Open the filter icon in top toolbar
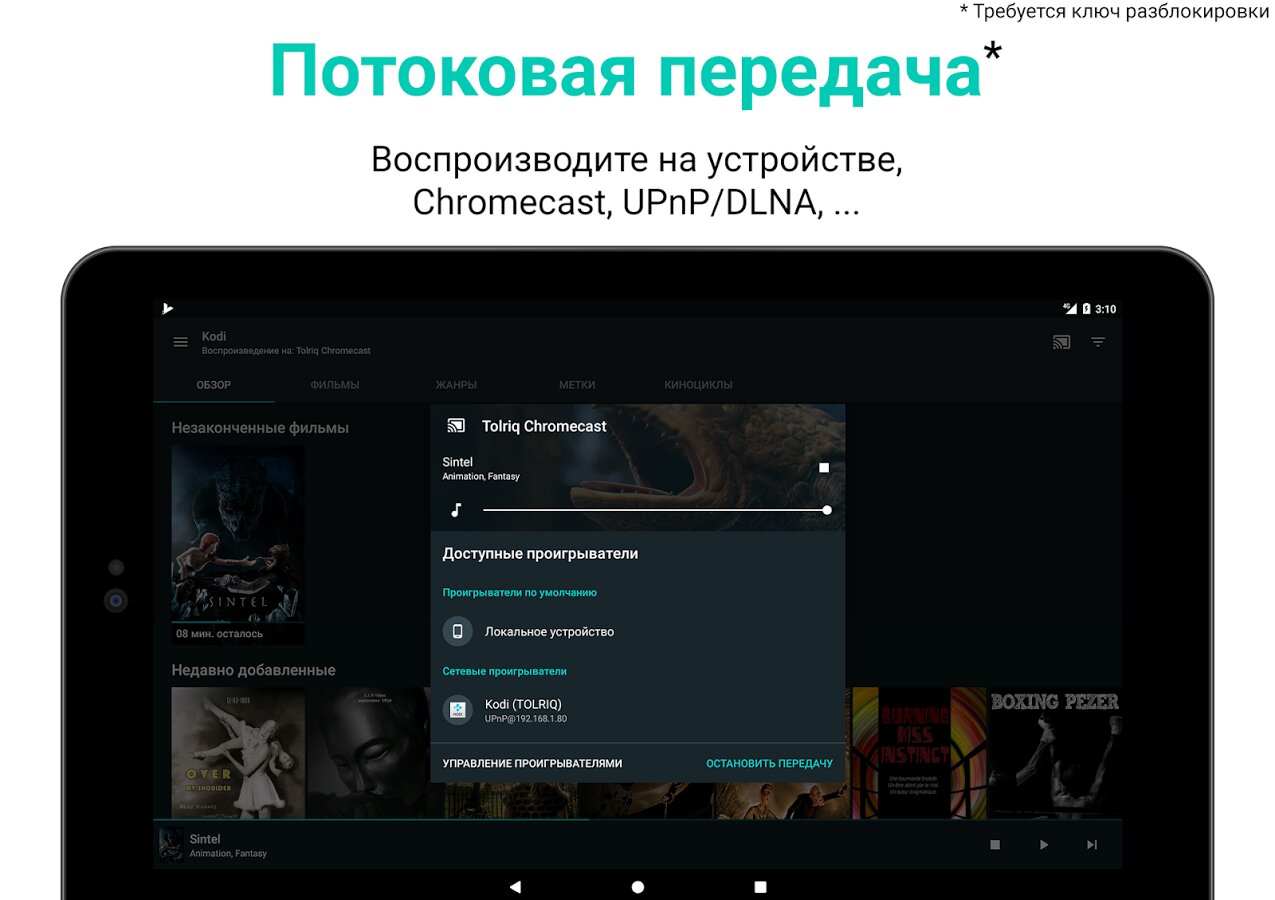Viewport: 1275px width, 900px height. [1098, 342]
